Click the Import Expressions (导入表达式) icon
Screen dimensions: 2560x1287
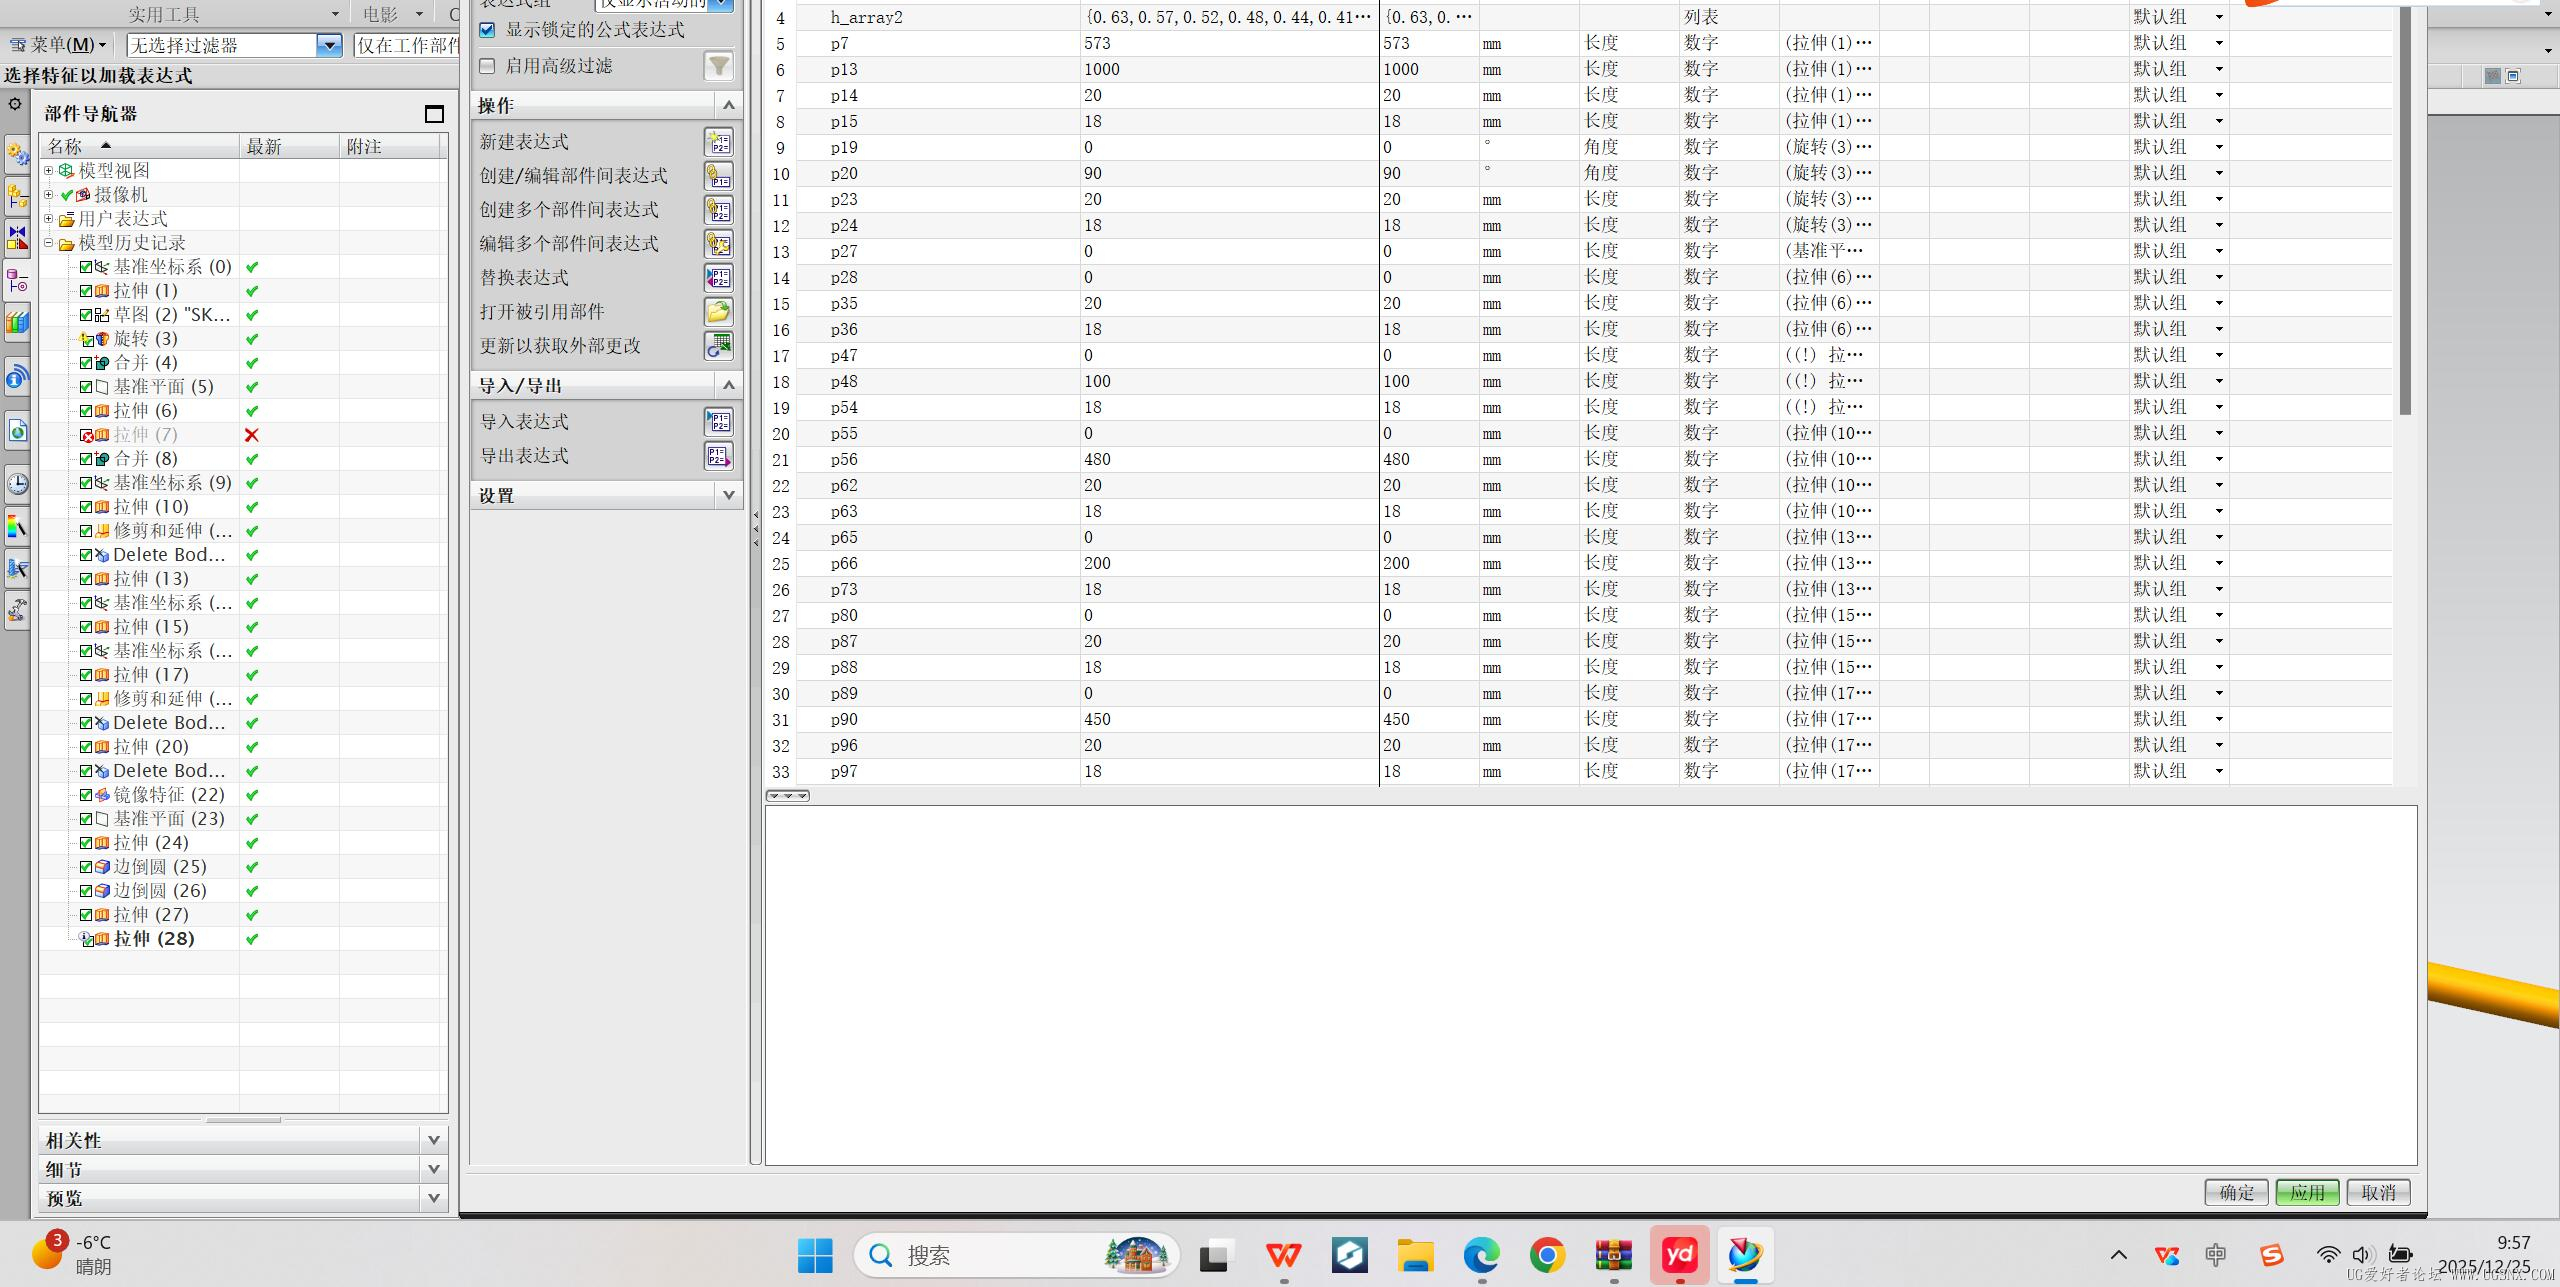click(x=718, y=422)
